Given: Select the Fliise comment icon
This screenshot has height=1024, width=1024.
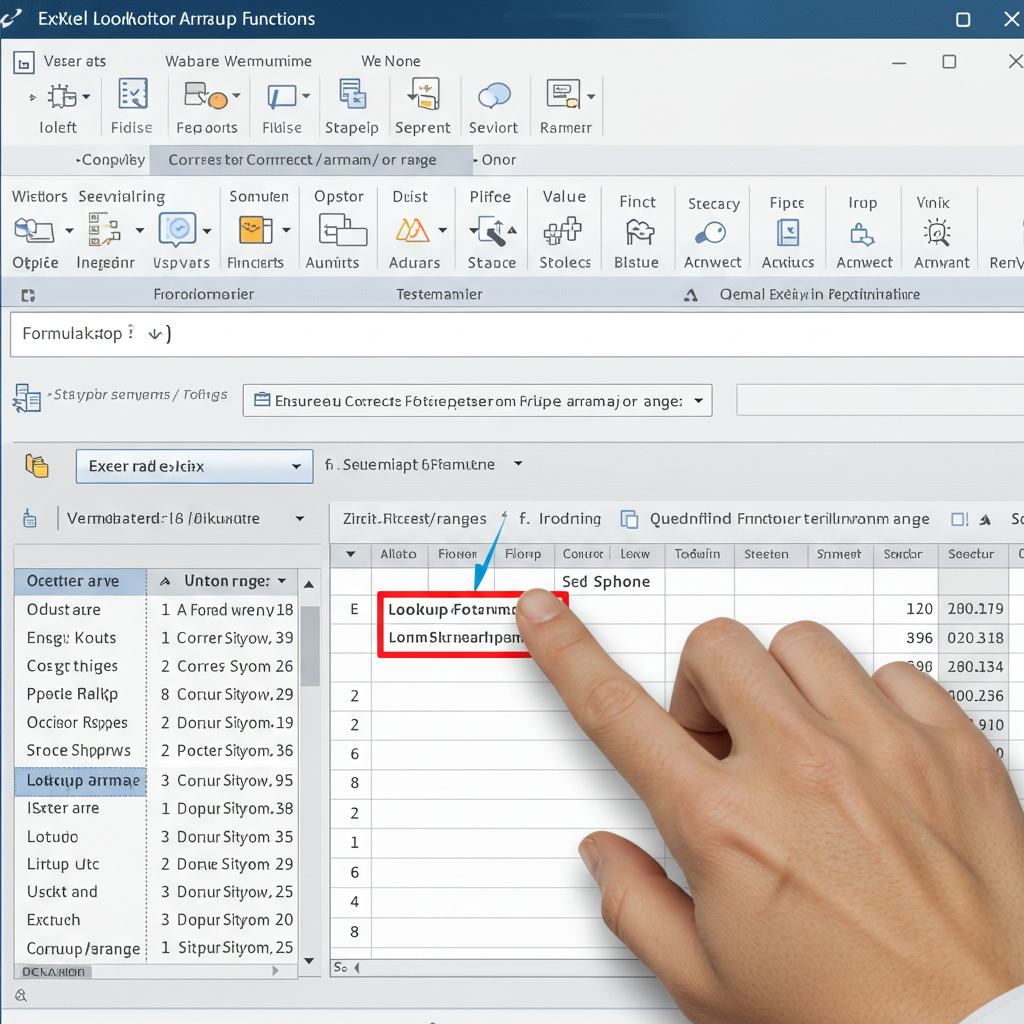Looking at the screenshot, I should pos(281,97).
